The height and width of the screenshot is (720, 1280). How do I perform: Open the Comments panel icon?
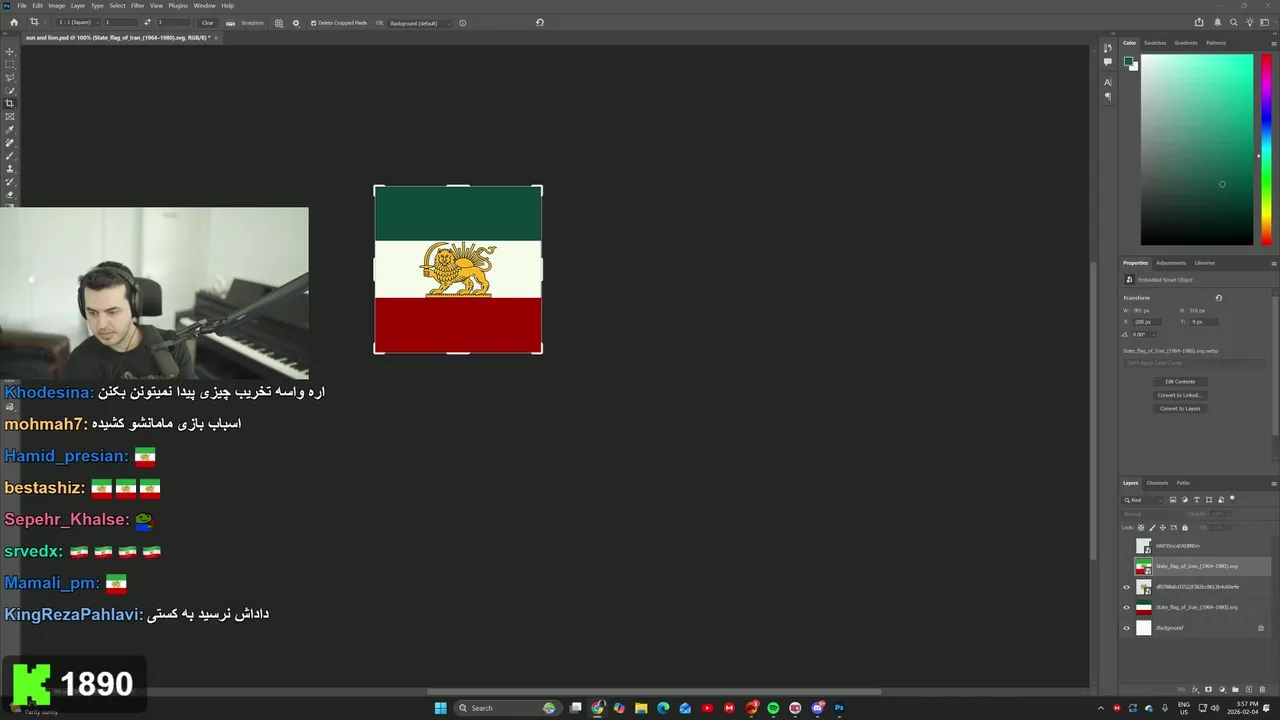coord(1107,61)
